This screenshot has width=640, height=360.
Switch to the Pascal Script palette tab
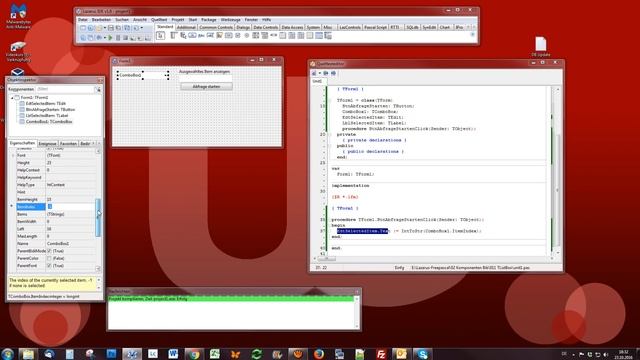pos(376,27)
